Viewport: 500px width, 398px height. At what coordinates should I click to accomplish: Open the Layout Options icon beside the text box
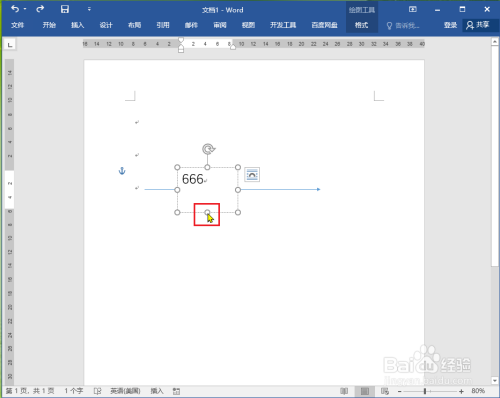pos(252,175)
